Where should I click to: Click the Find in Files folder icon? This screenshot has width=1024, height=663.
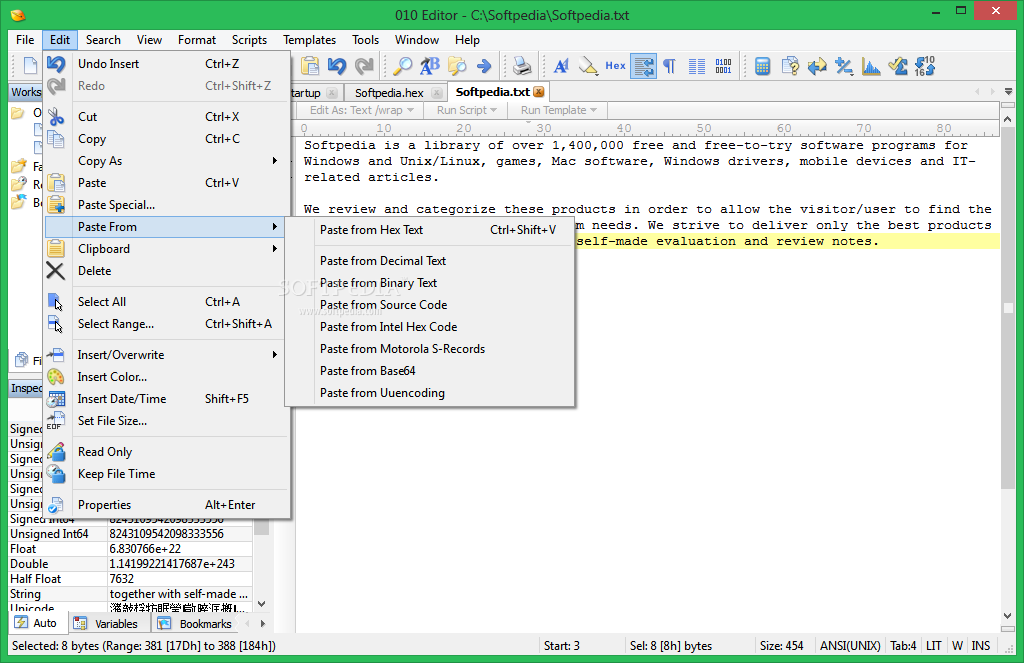pyautogui.click(x=457, y=66)
